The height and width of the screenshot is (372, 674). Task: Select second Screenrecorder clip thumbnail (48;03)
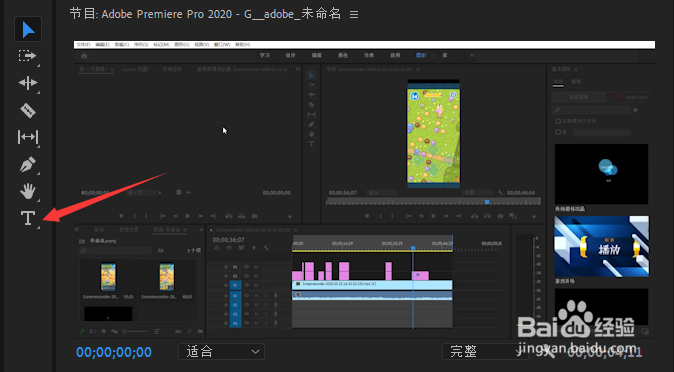167,277
